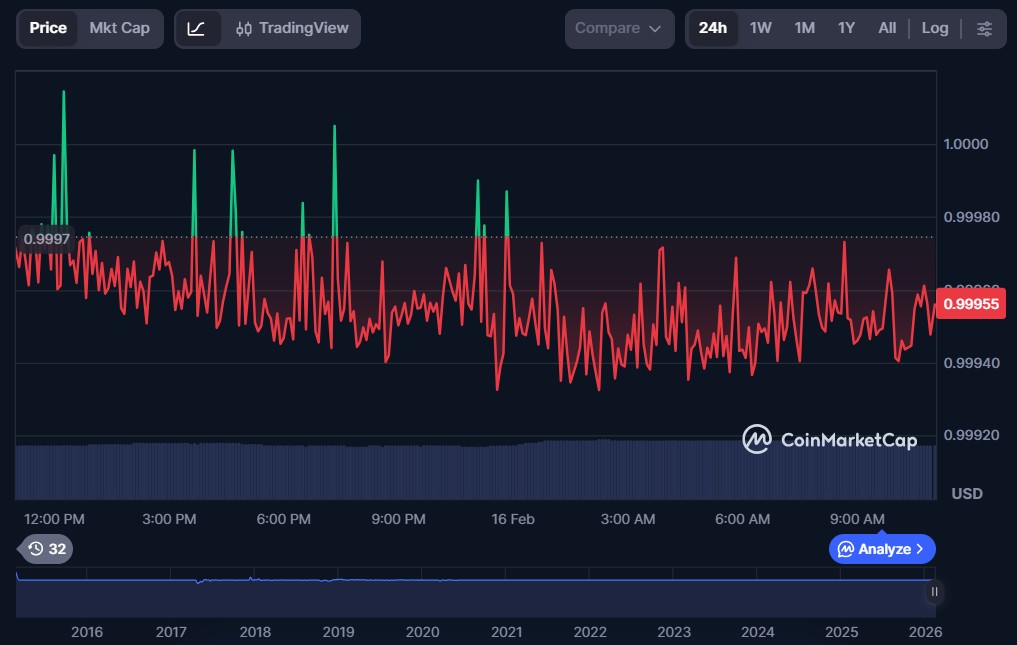Open chart settings sliders icon
This screenshot has height=645, width=1017.
coord(984,29)
